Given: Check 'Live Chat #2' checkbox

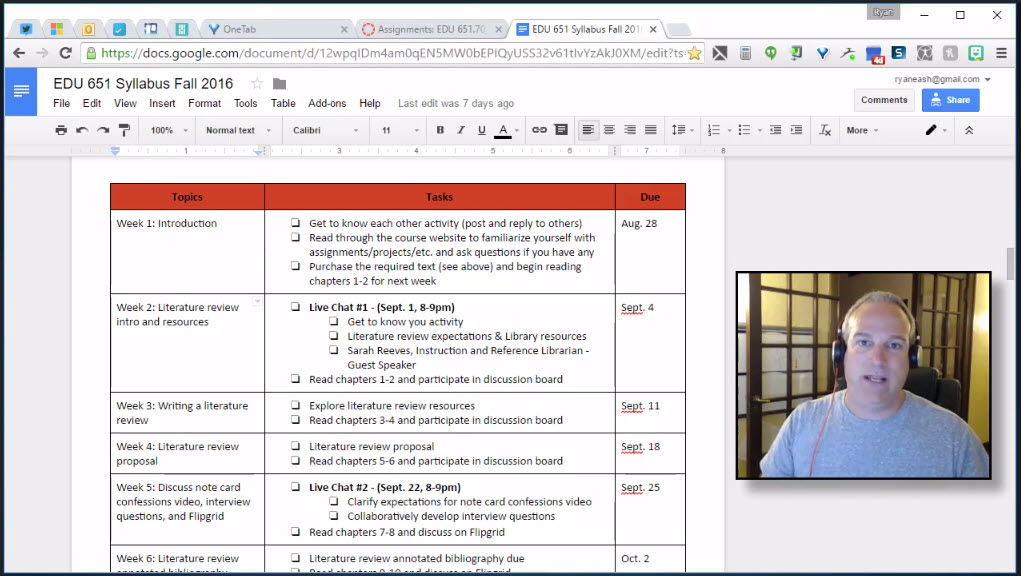Looking at the screenshot, I should click(296, 487).
